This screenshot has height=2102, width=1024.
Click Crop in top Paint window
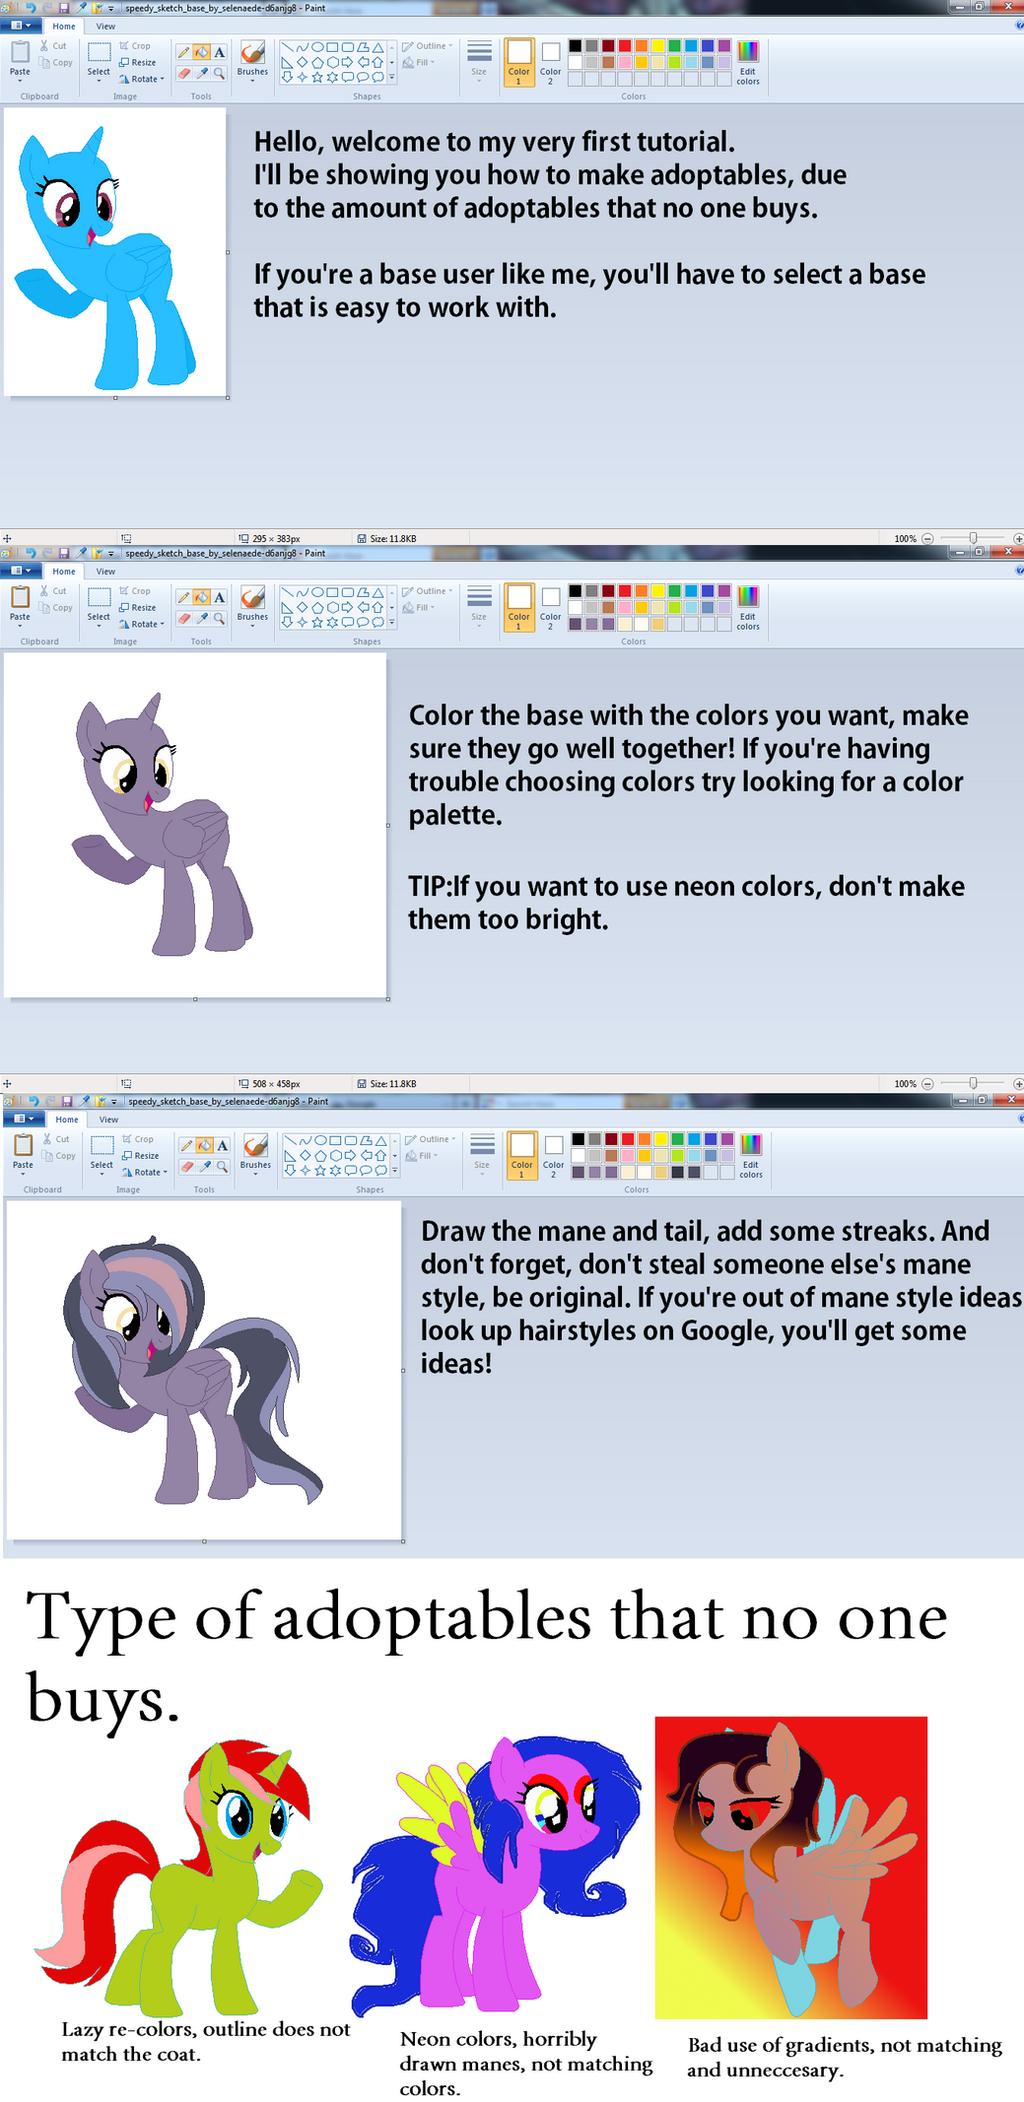tap(135, 46)
